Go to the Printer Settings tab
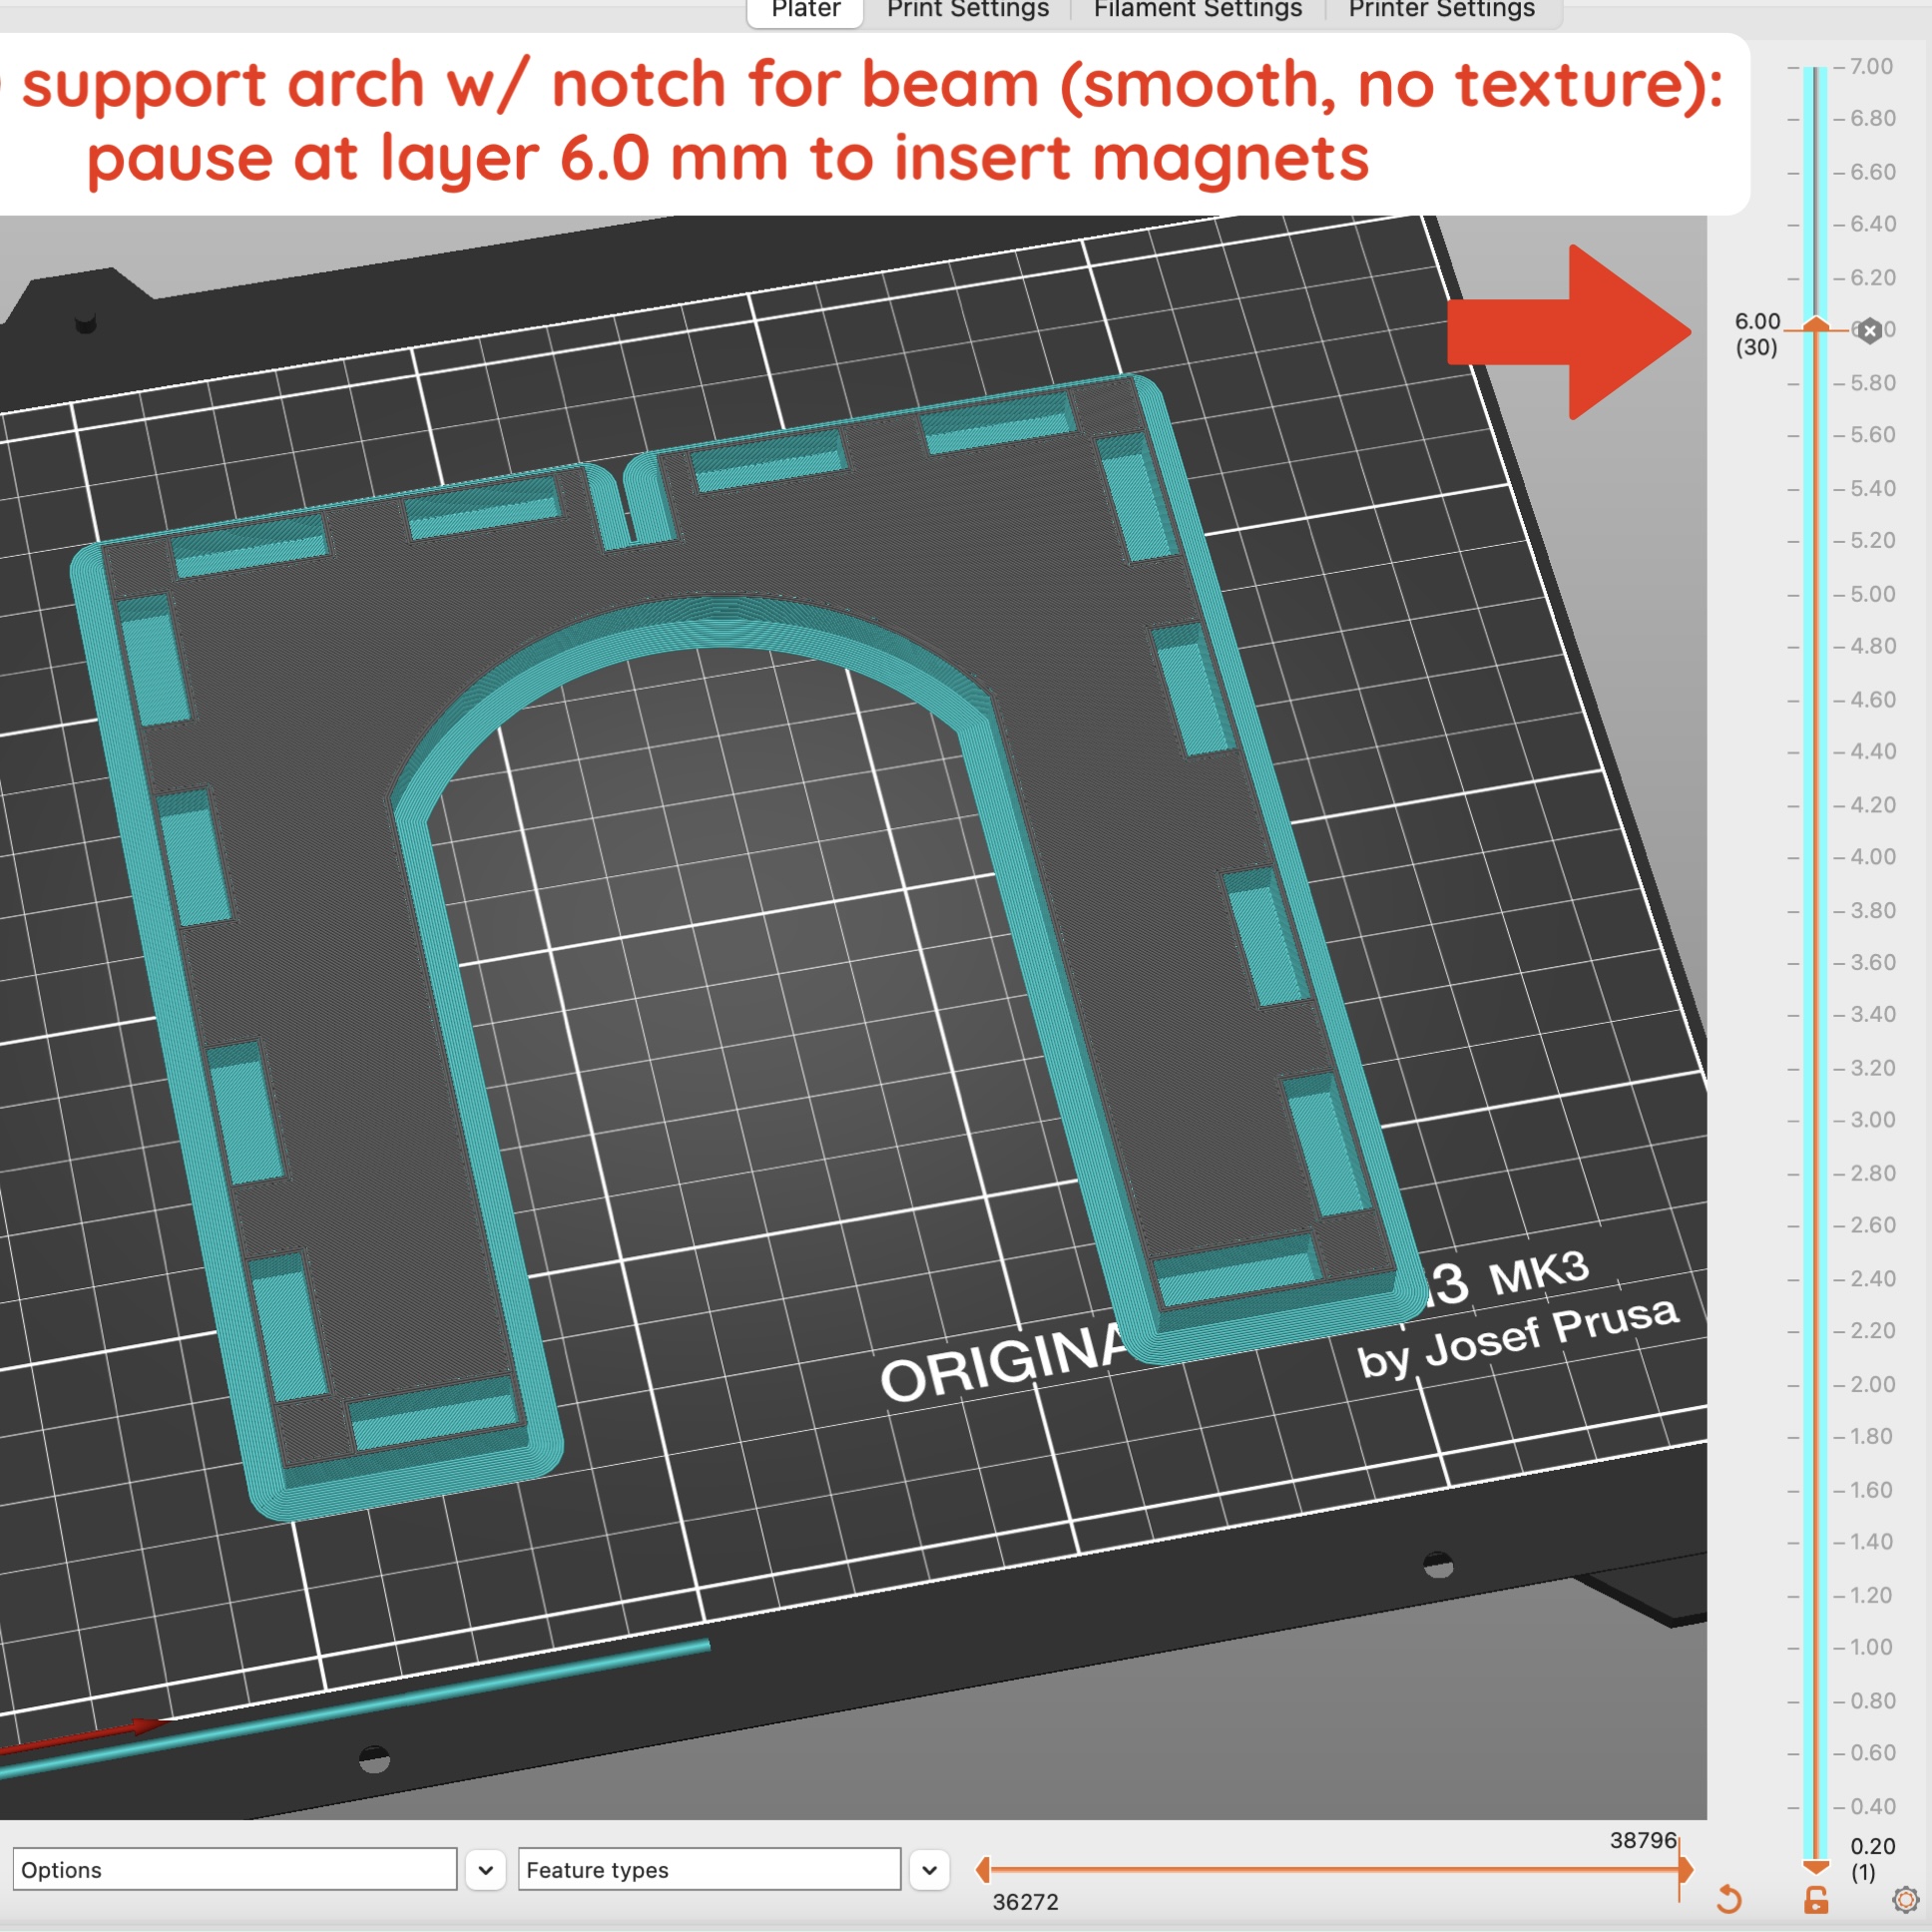The width and height of the screenshot is (1932, 1932). 1441,10
